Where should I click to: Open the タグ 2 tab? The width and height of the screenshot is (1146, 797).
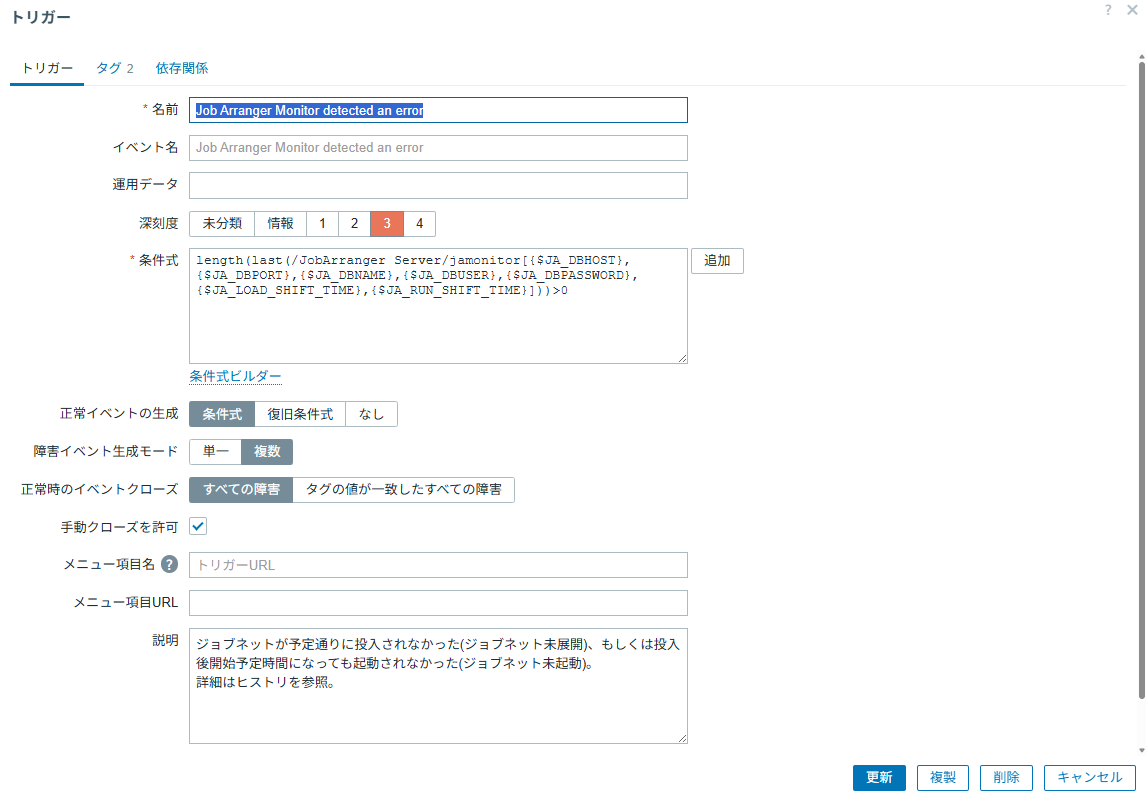click(115, 68)
